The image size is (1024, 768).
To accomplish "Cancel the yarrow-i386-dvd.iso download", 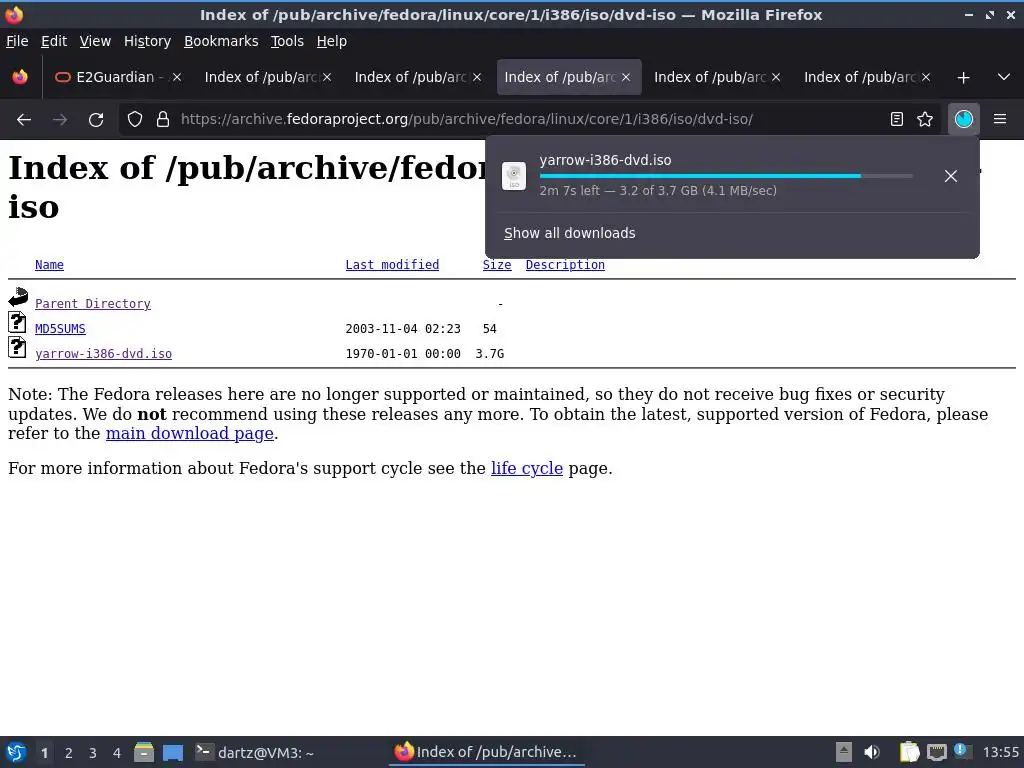I will 951,176.
